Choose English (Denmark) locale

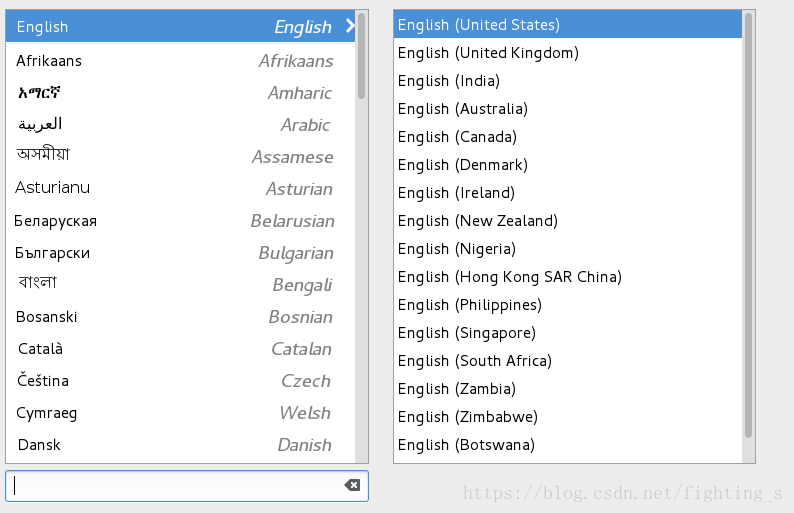568,165
